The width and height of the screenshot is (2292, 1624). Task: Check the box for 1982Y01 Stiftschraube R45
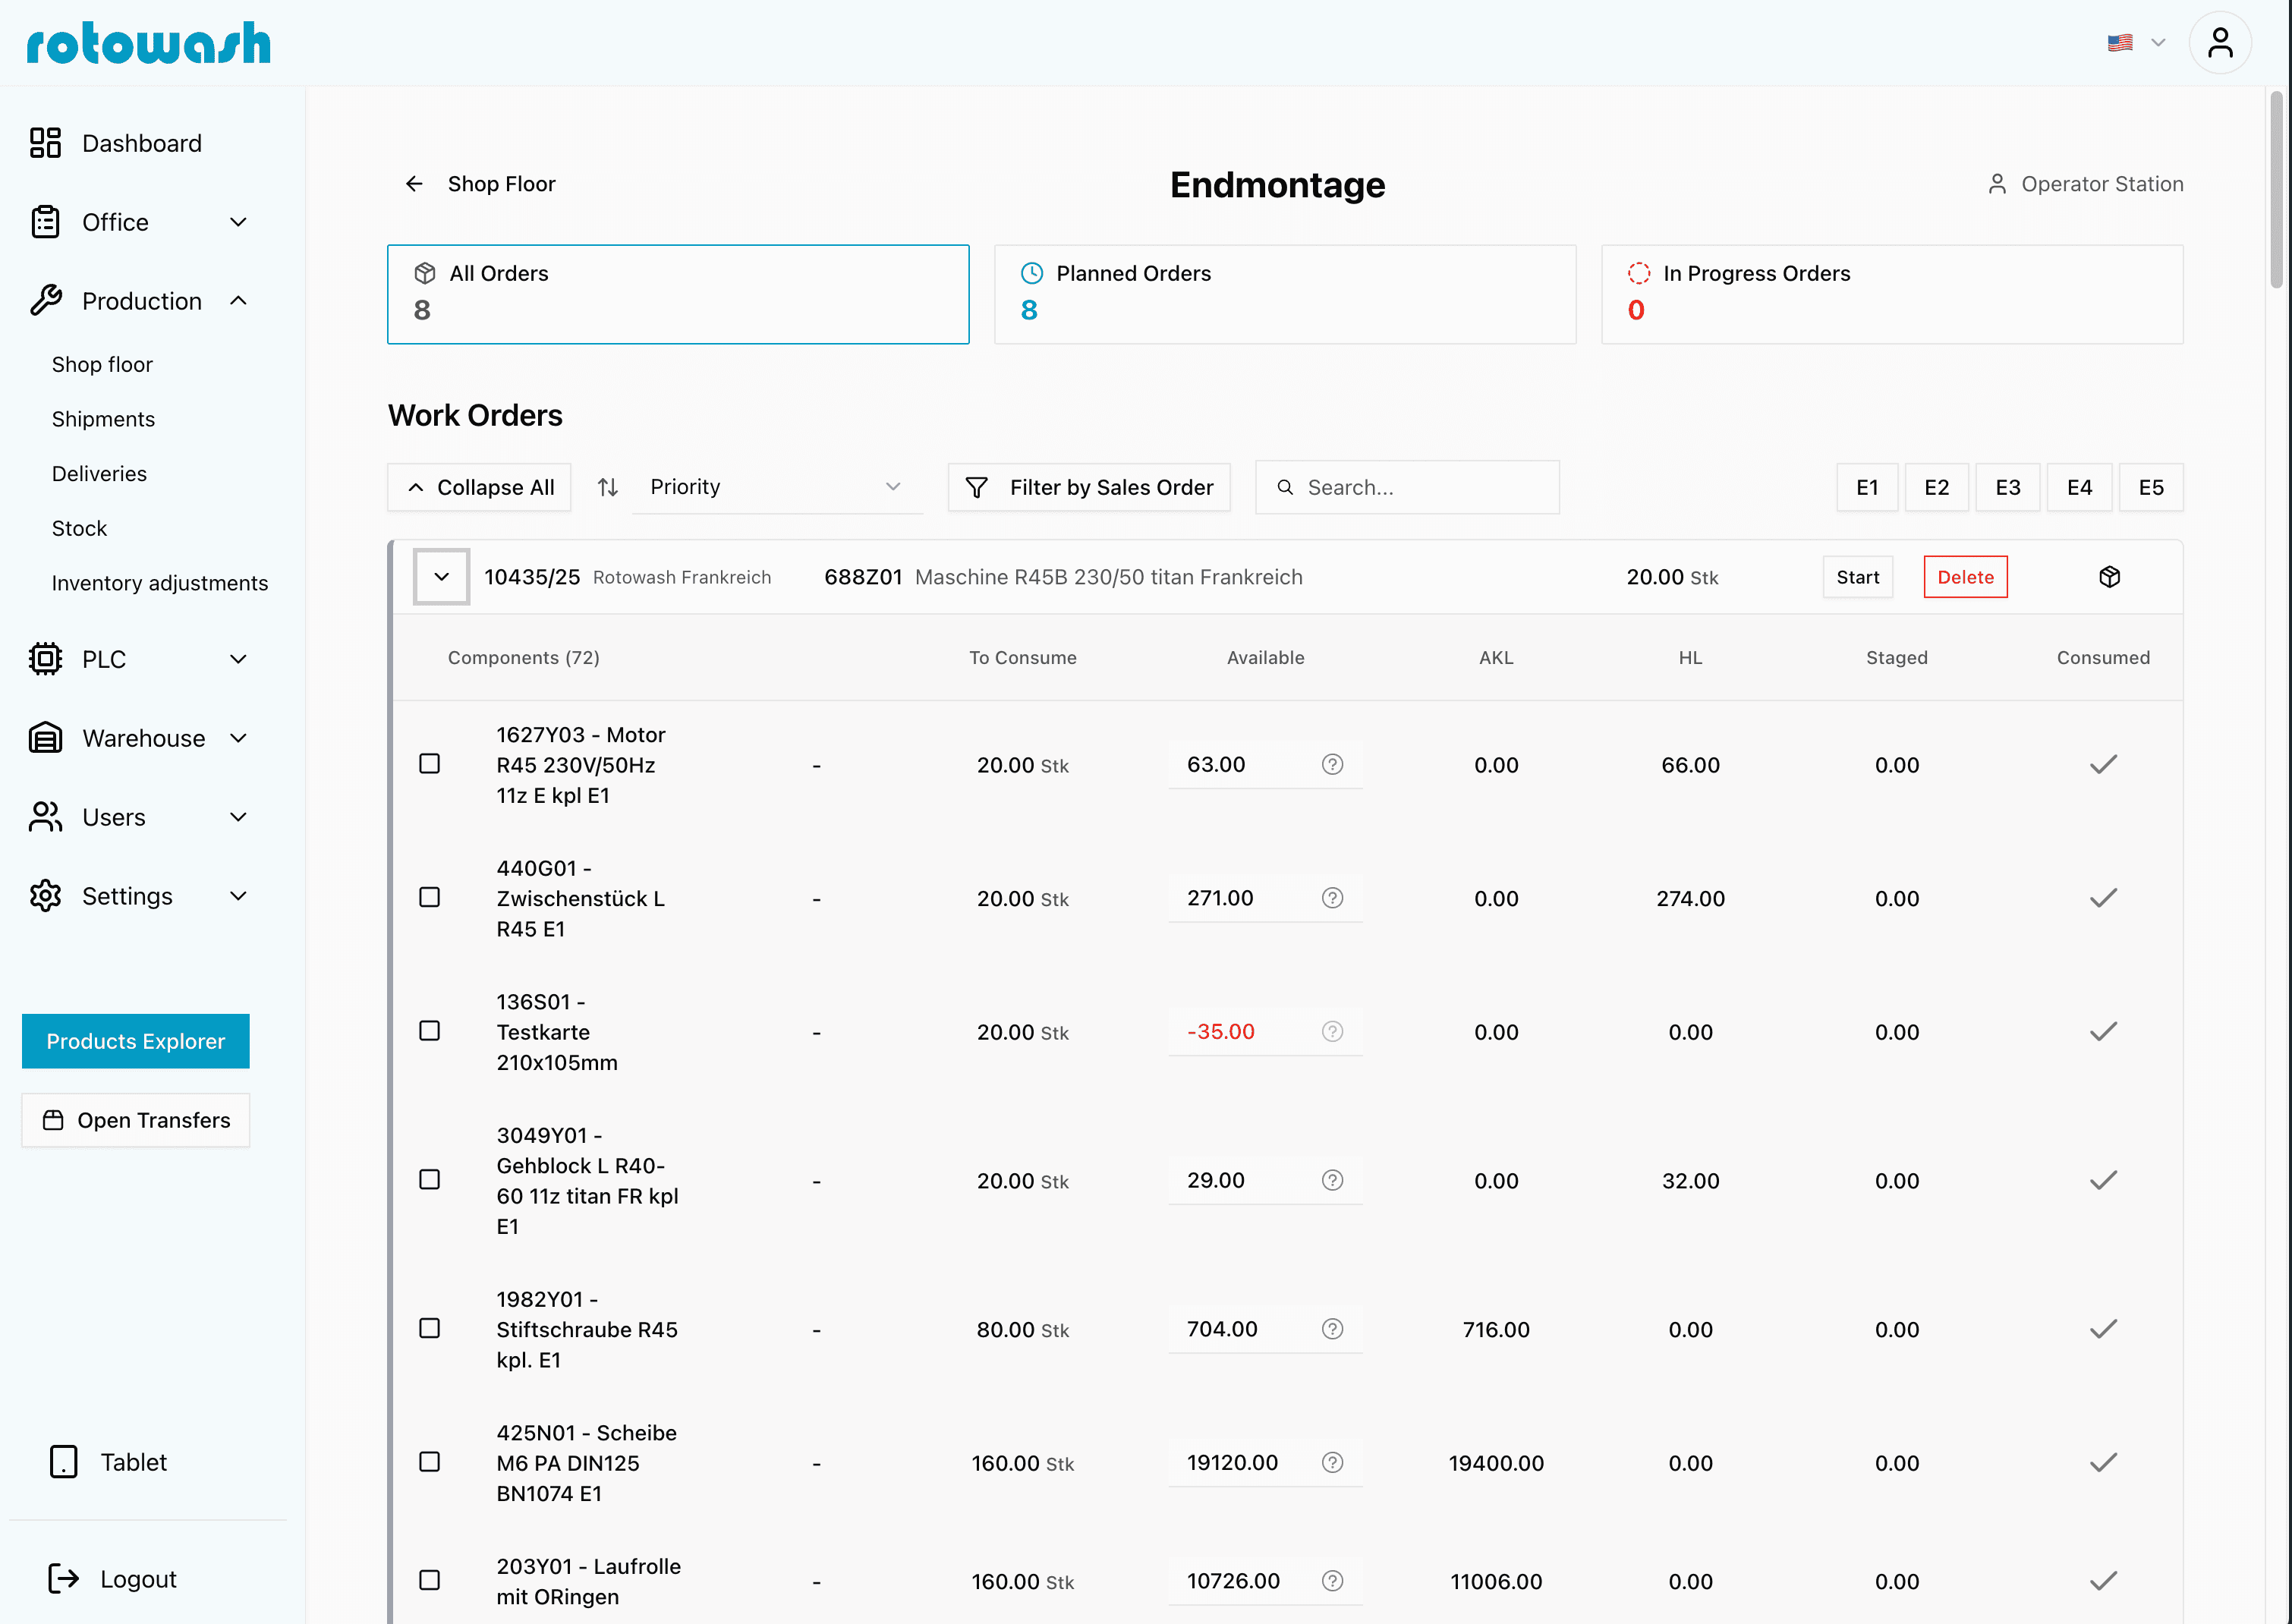429,1328
